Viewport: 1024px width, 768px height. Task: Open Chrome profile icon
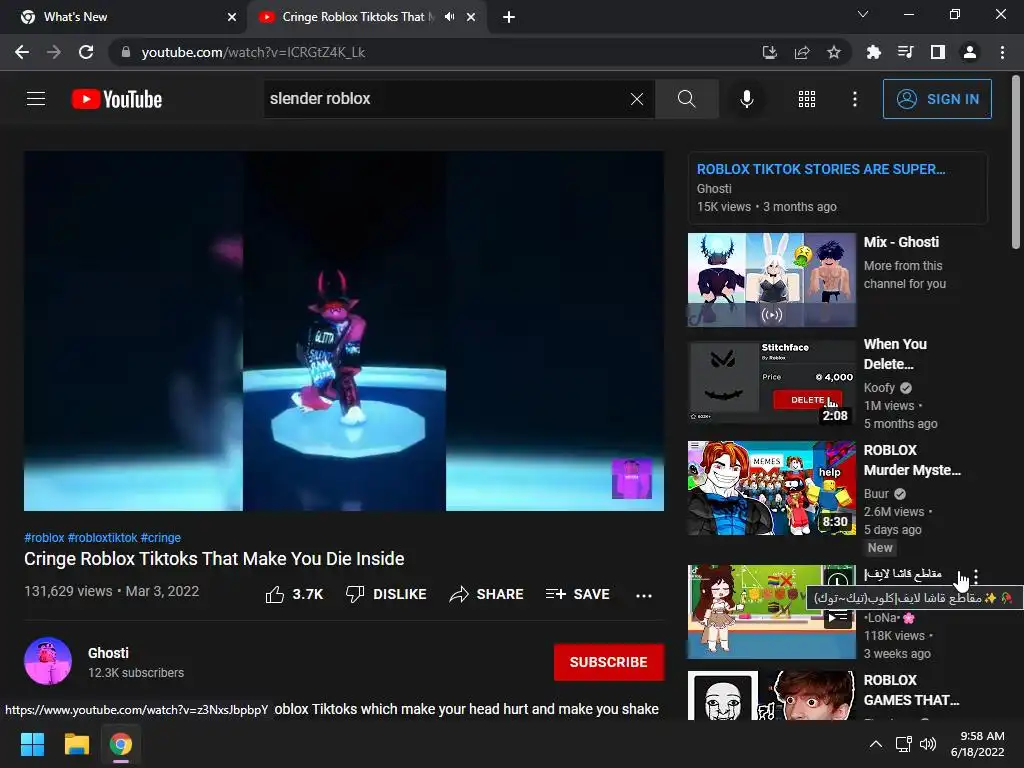tap(970, 52)
